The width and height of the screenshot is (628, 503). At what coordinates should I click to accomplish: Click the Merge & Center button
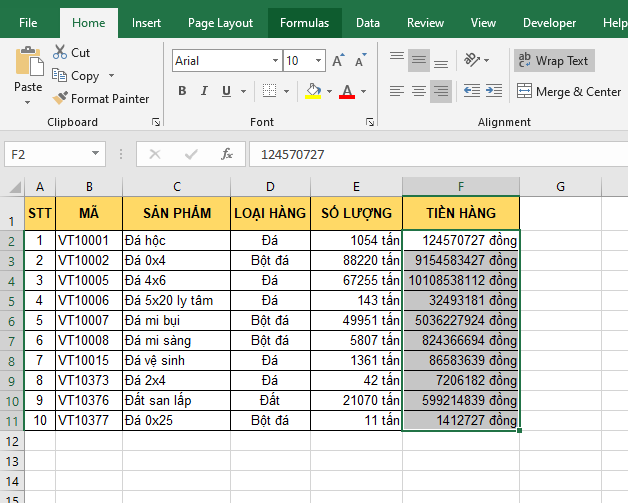(x=569, y=92)
